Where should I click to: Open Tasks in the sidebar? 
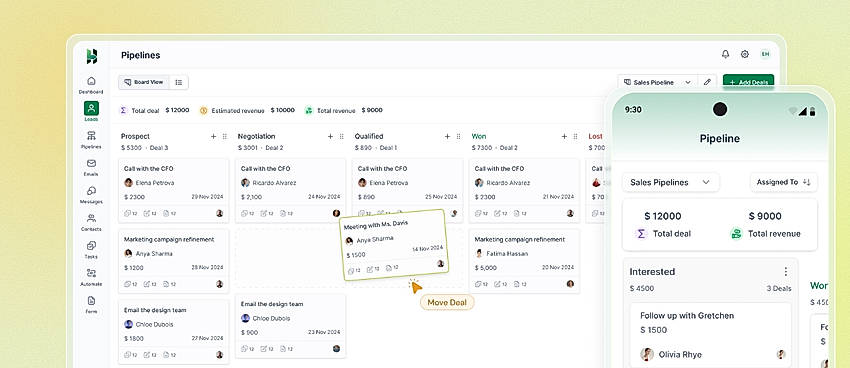pos(91,250)
